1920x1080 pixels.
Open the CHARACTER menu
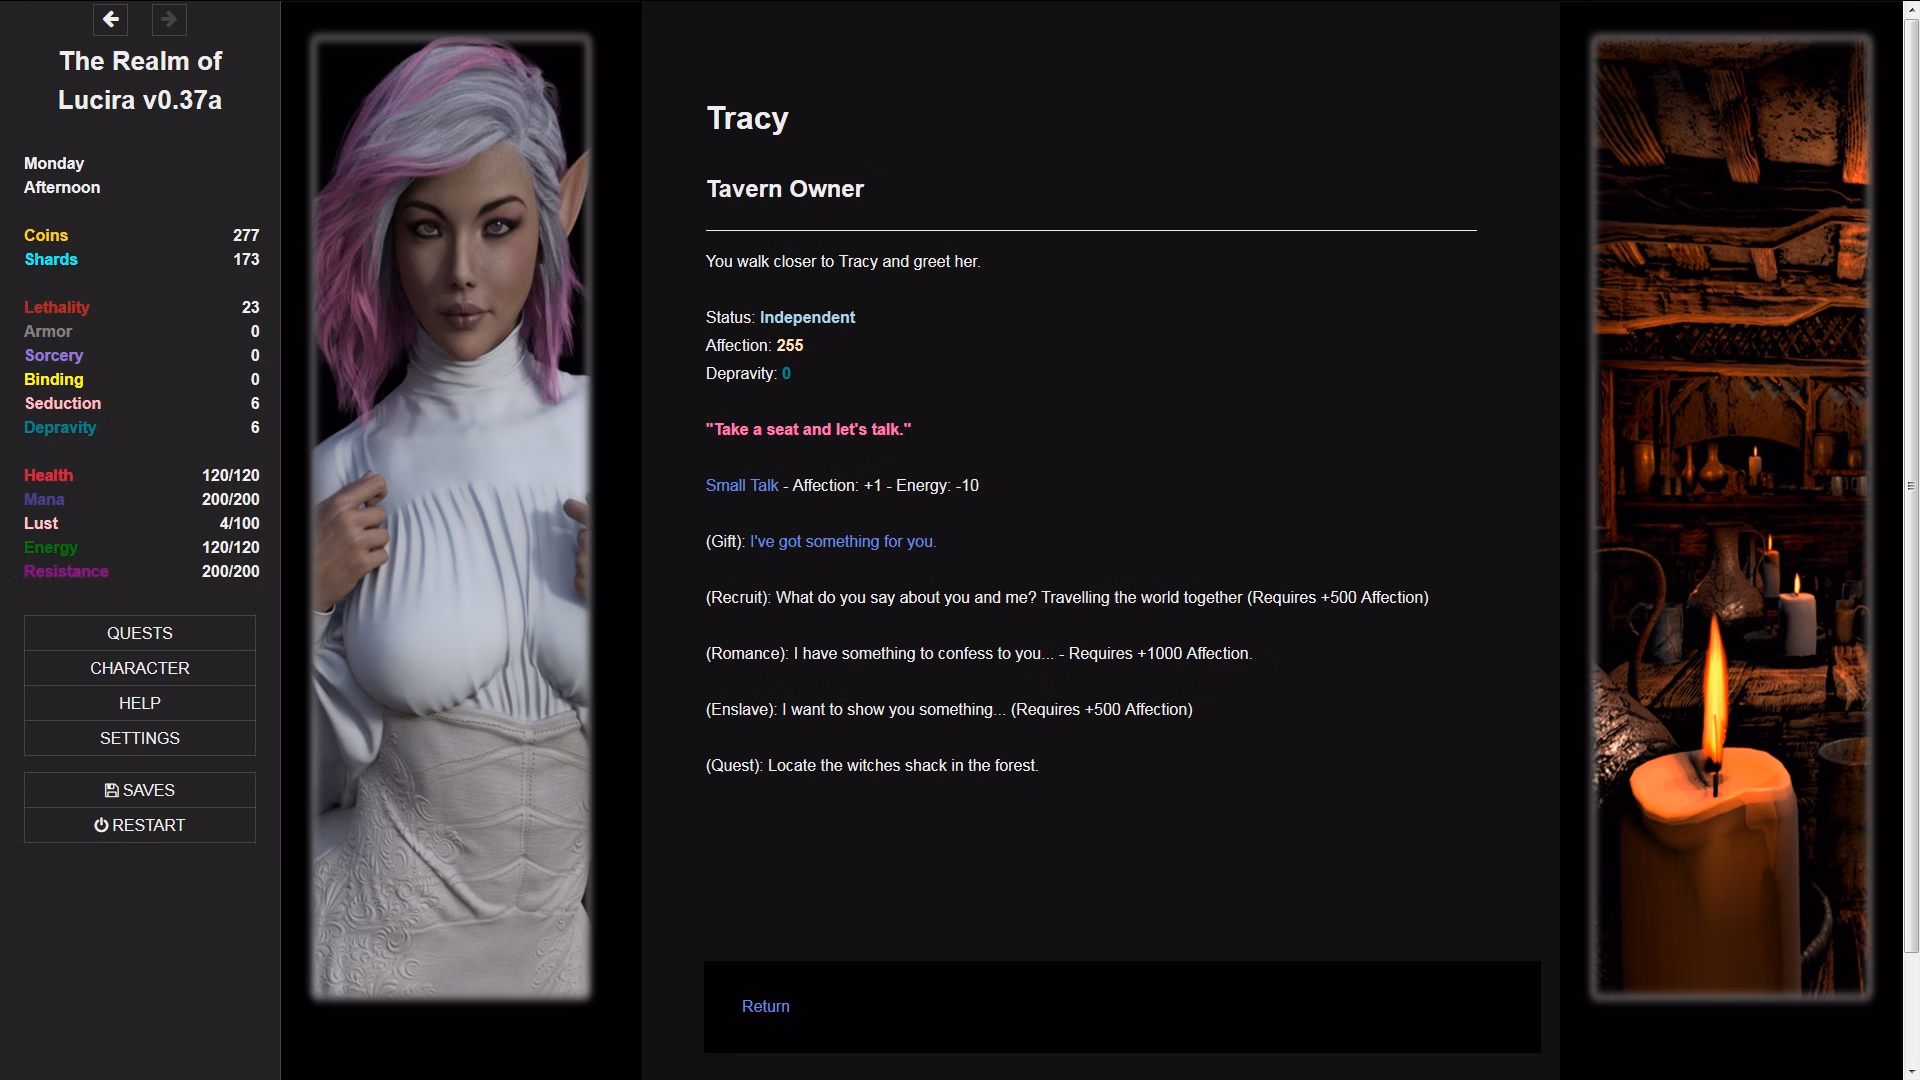[140, 668]
